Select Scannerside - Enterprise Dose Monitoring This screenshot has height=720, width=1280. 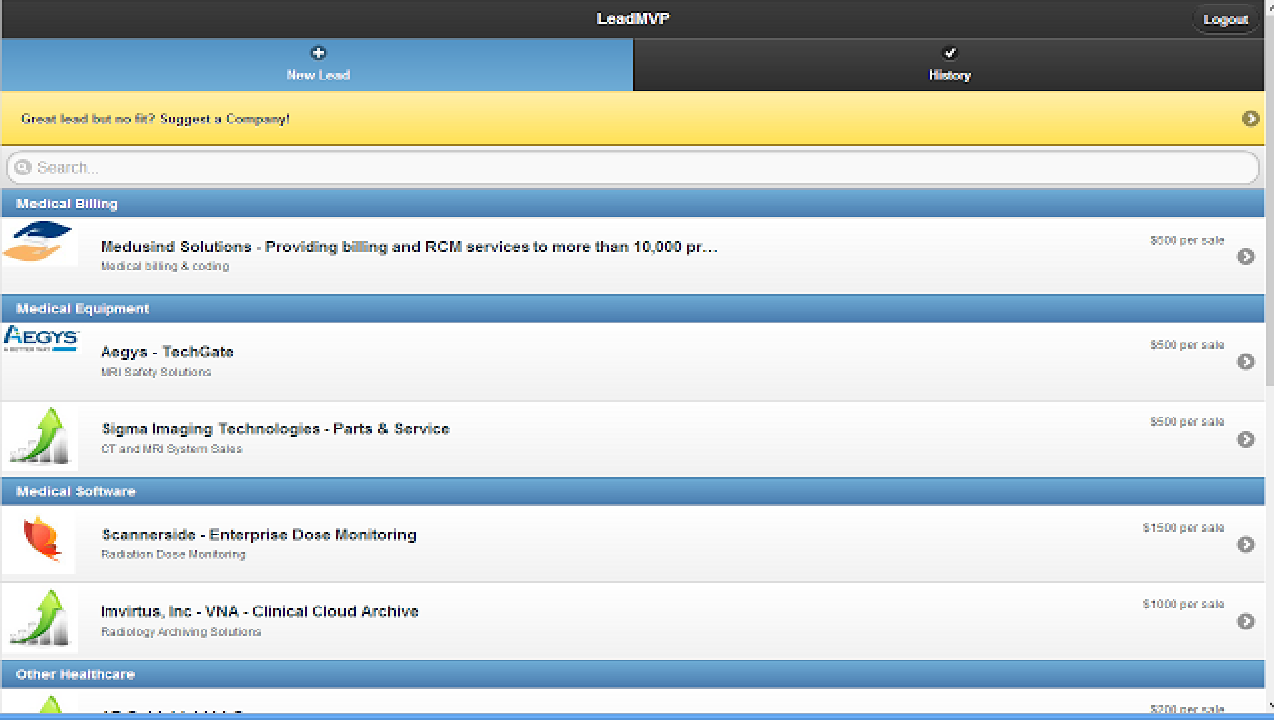(633, 545)
